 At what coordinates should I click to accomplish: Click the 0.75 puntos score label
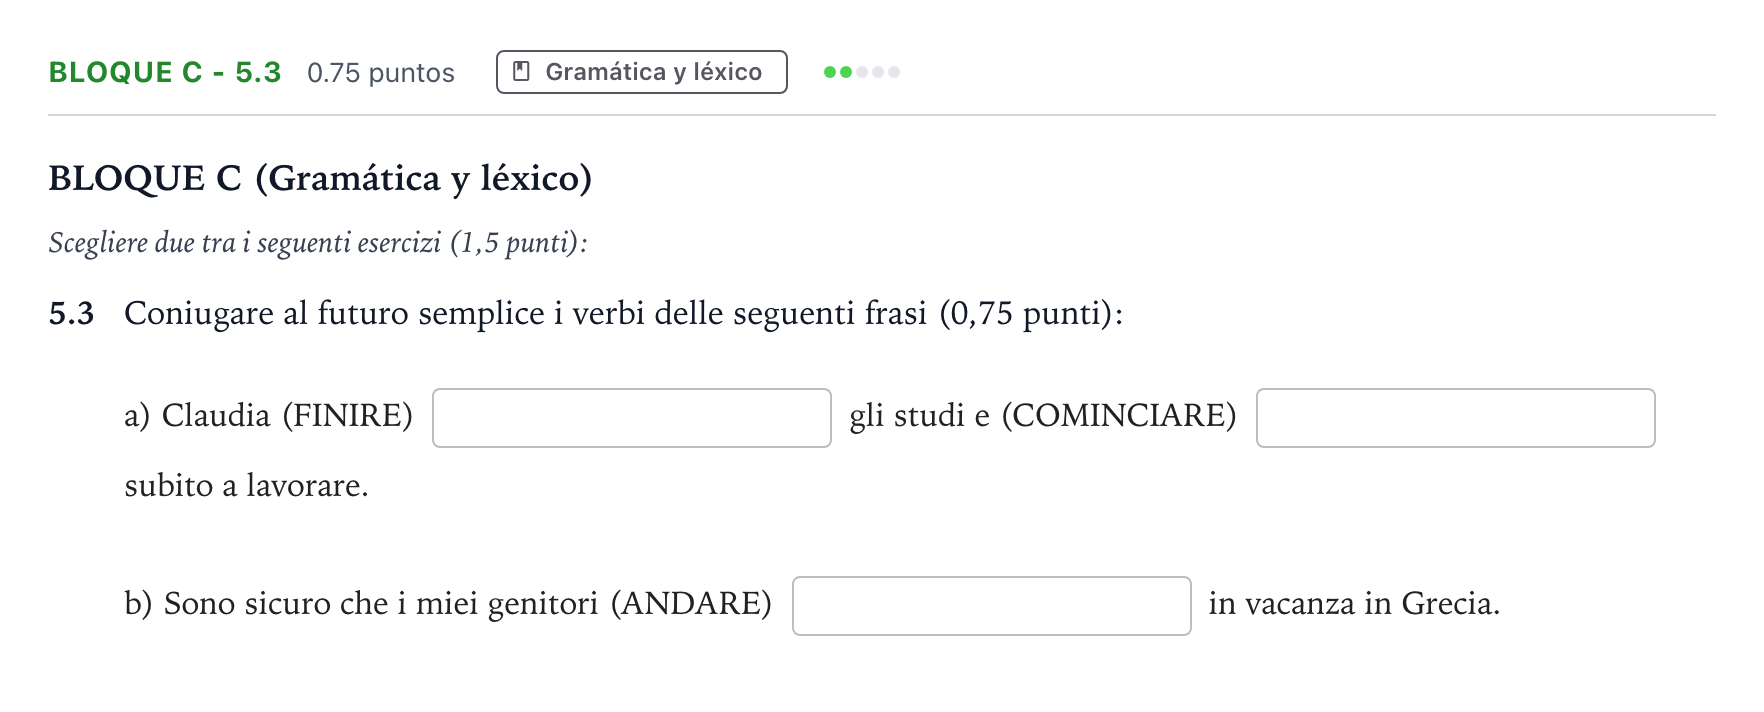click(x=381, y=73)
